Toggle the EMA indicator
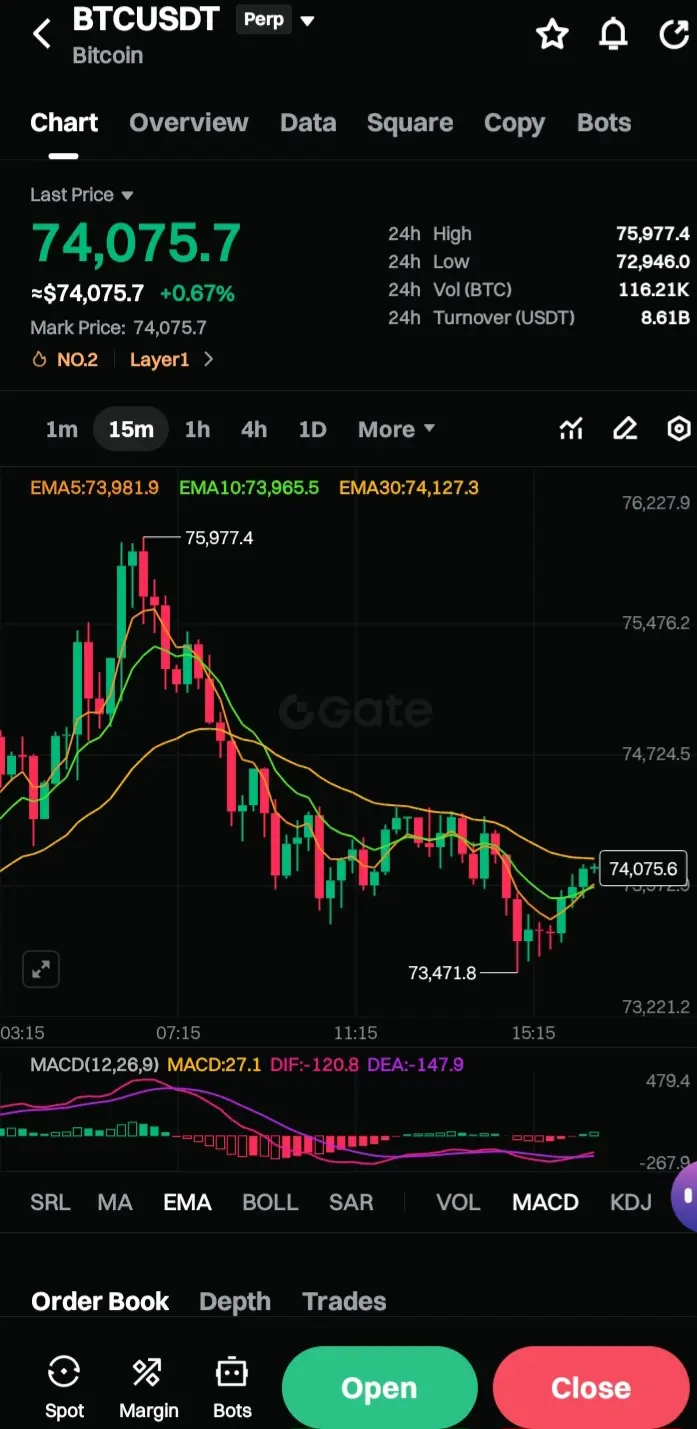697x1429 pixels. 187,1202
